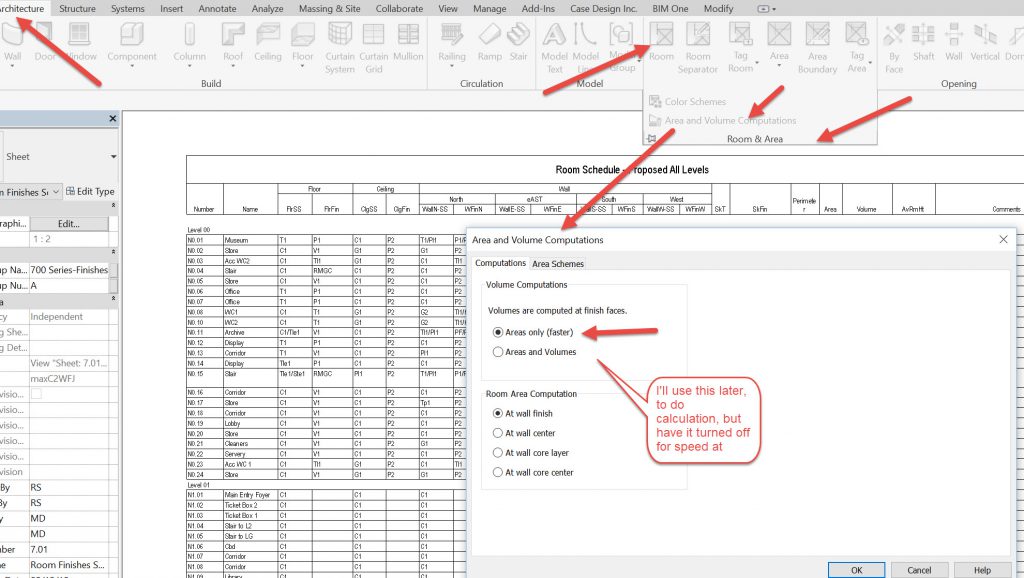Choose At wall core layer option
The width and height of the screenshot is (1024, 578).
click(499, 452)
